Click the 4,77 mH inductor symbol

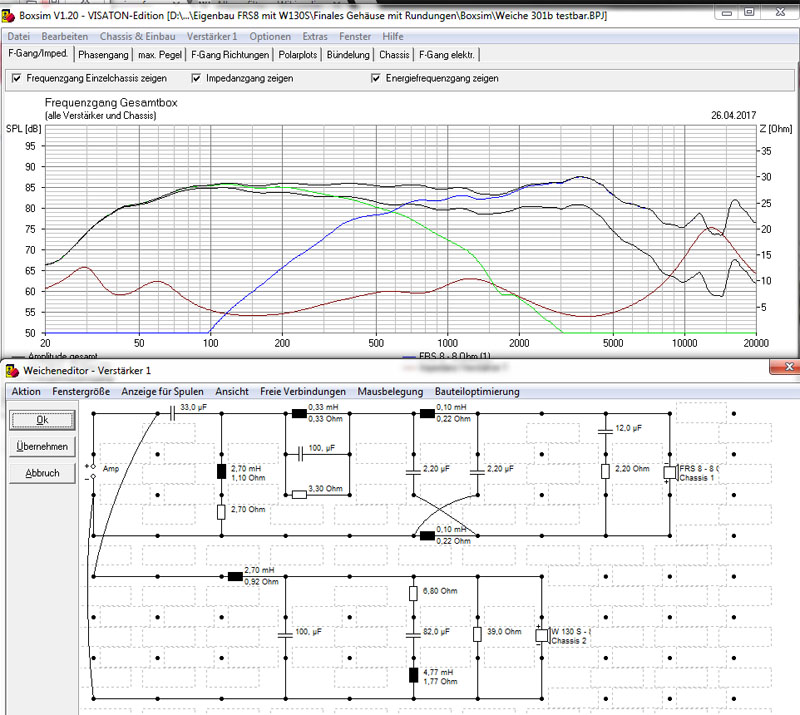tap(414, 675)
